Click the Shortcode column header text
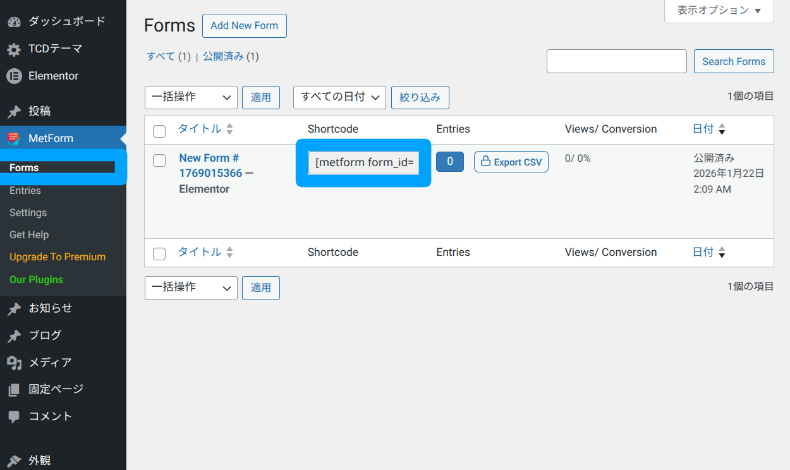Viewport: 790px width, 470px height. pos(333,129)
